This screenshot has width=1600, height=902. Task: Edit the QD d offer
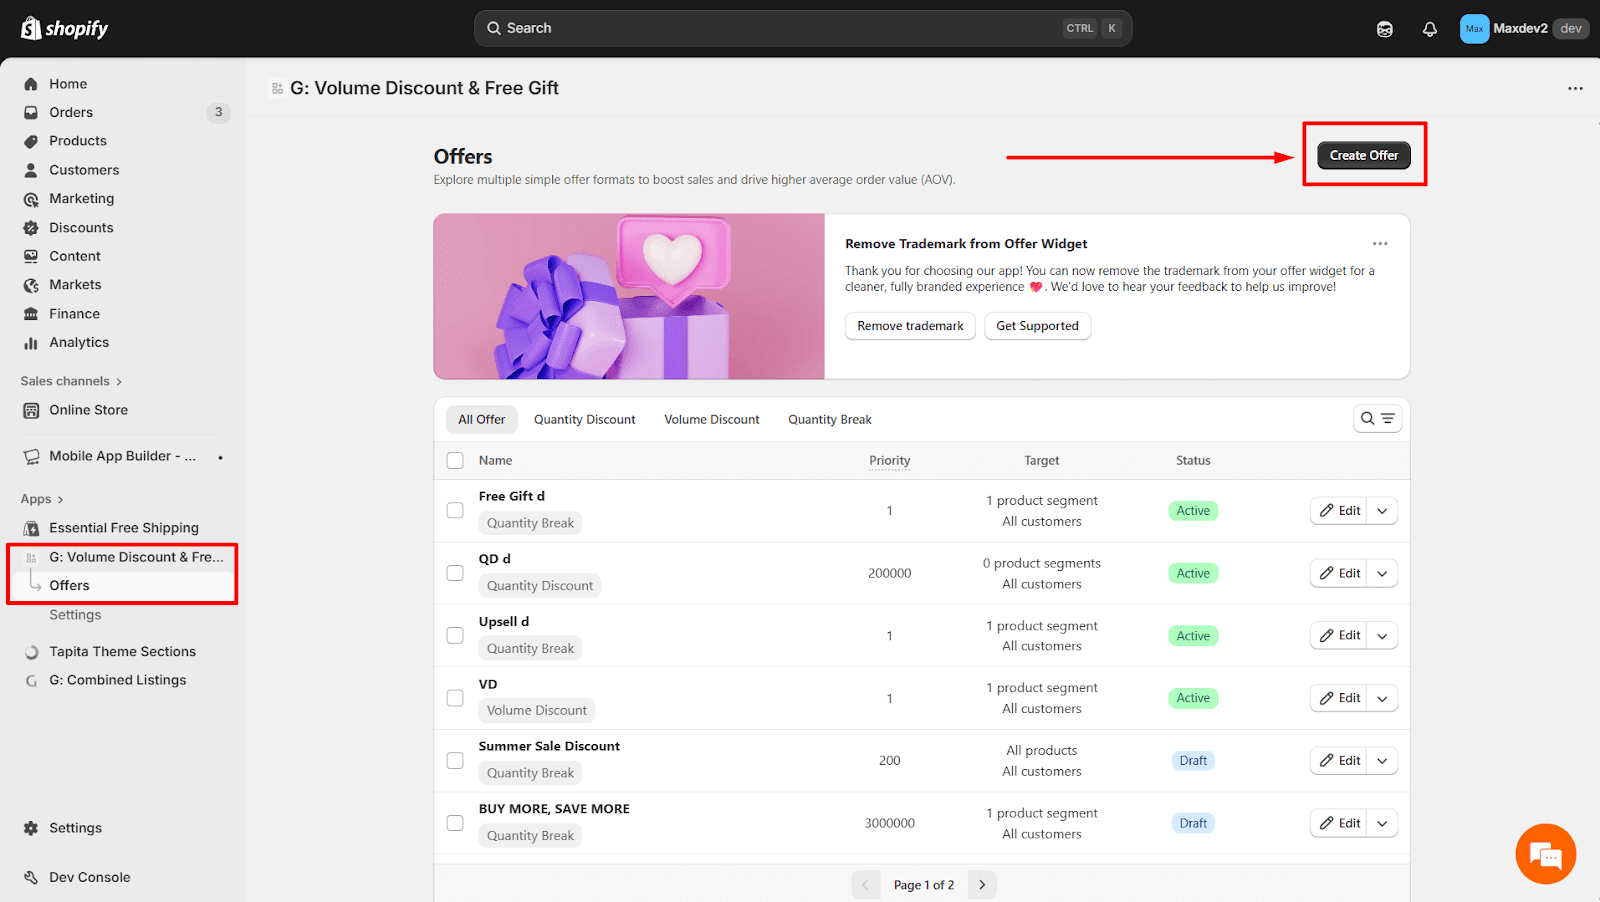coord(1339,573)
